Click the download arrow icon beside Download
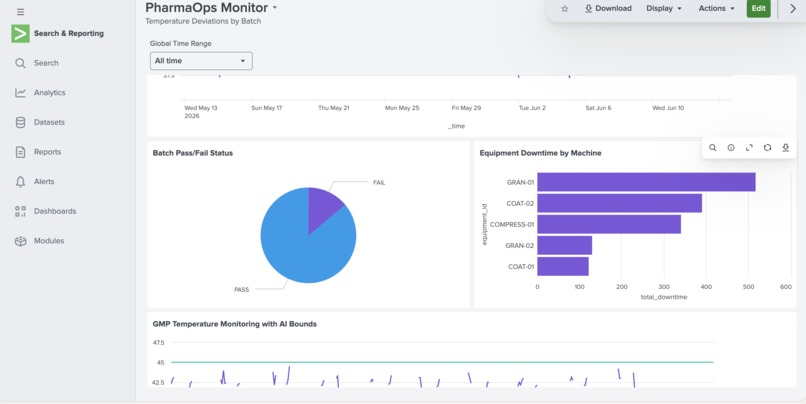Image resolution: width=806 pixels, height=404 pixels. coord(589,9)
